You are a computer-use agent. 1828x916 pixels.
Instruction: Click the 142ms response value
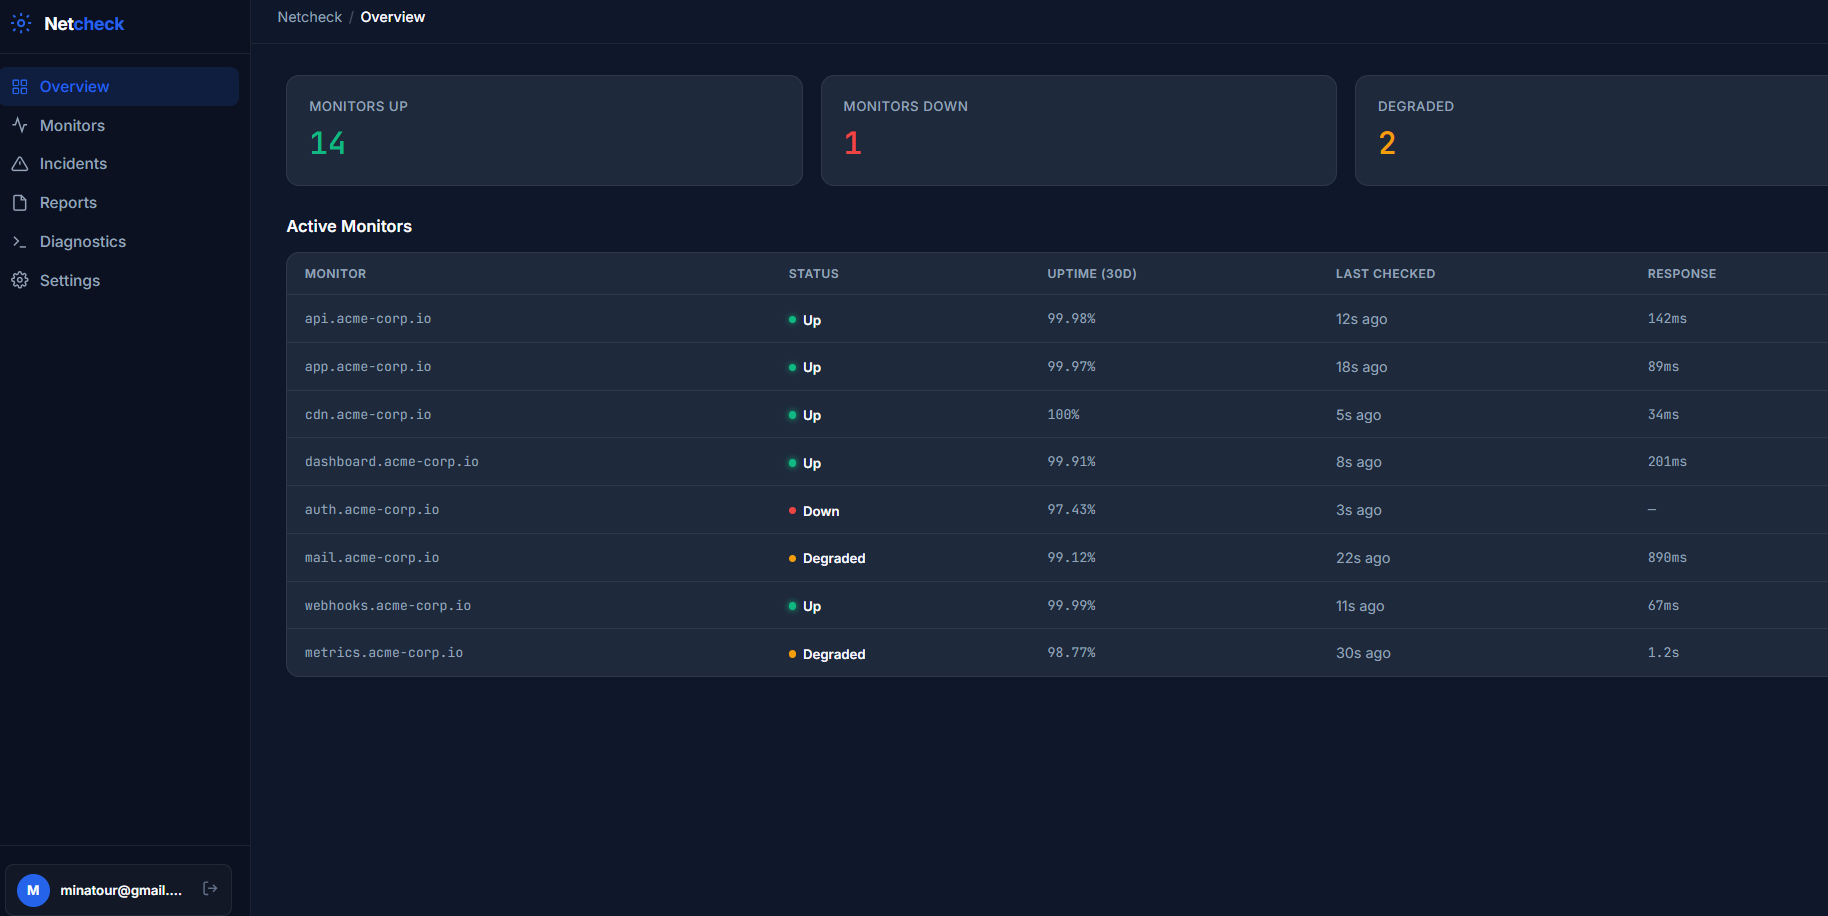coord(1667,319)
